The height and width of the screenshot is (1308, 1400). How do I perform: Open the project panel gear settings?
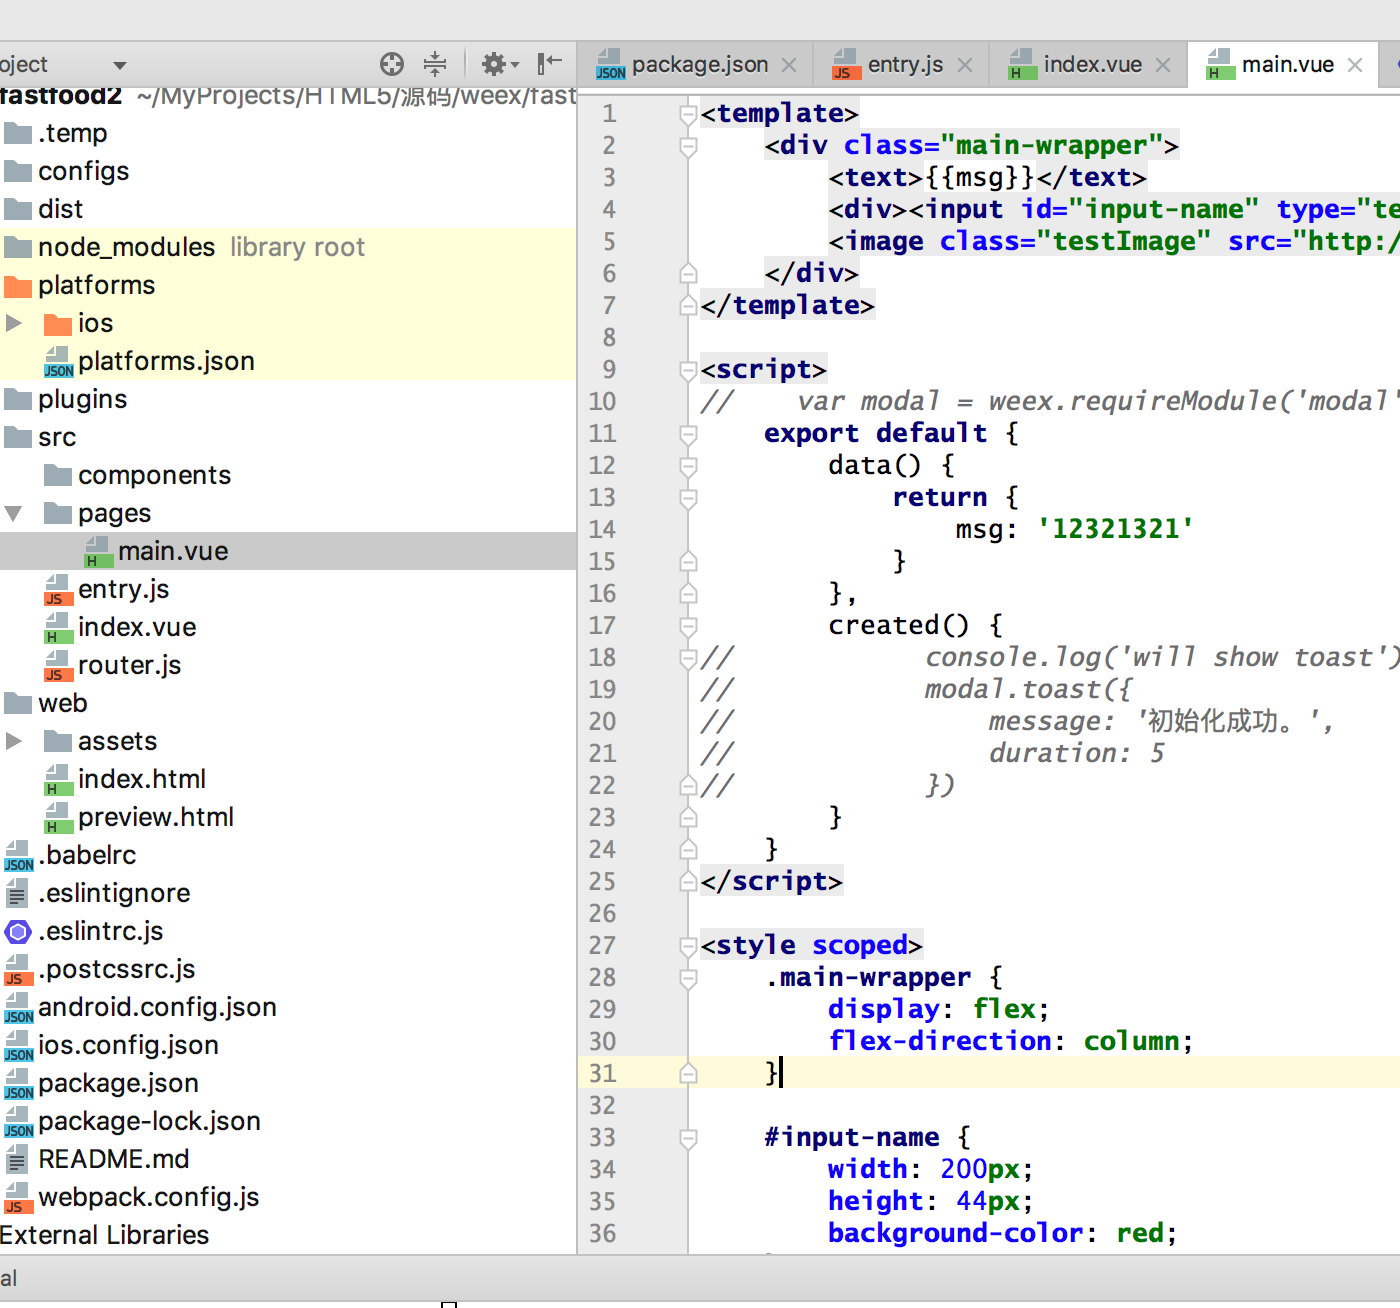click(499, 65)
